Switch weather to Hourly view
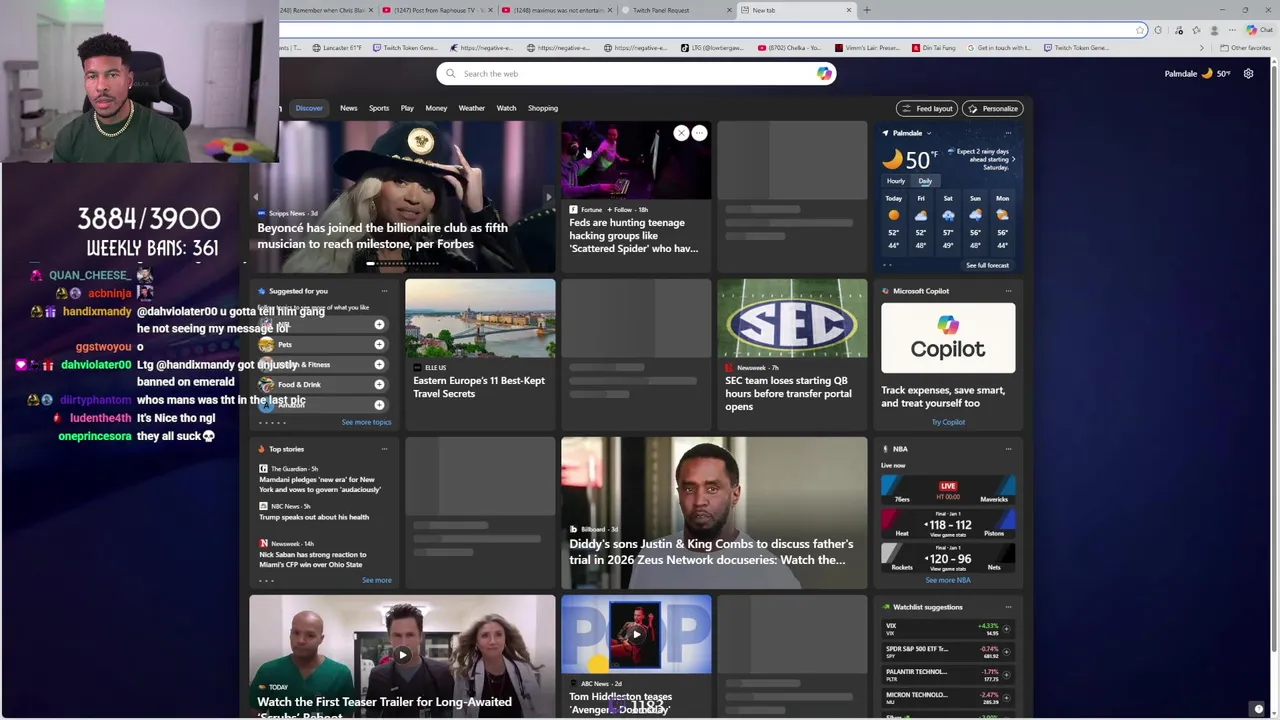 tap(896, 181)
